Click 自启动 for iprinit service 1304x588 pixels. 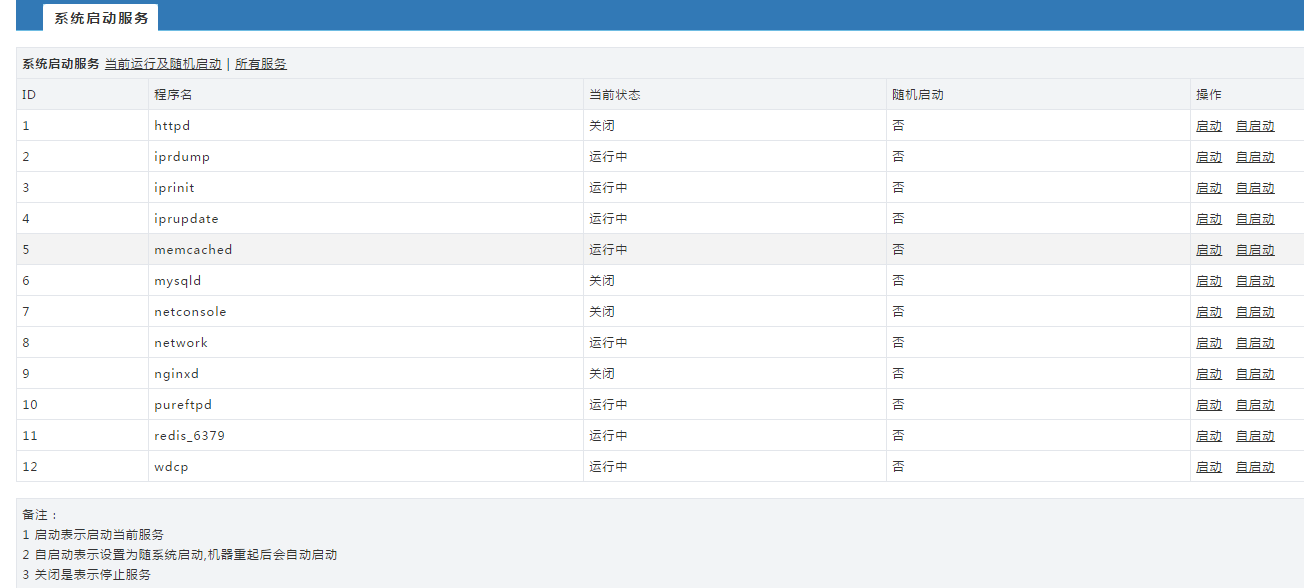point(1255,188)
